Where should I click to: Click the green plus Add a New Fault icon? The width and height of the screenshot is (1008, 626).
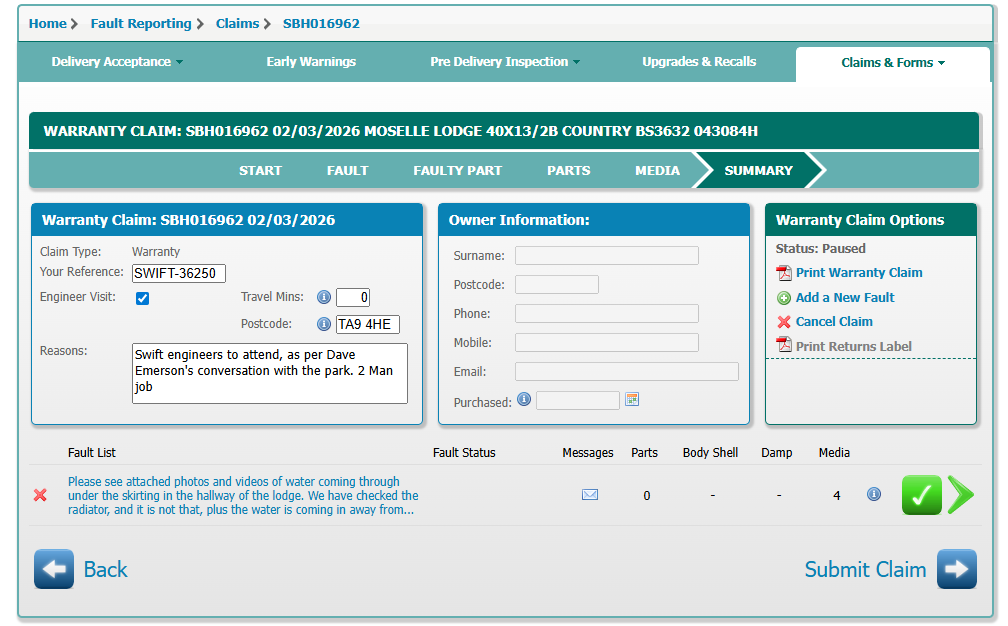coord(784,298)
